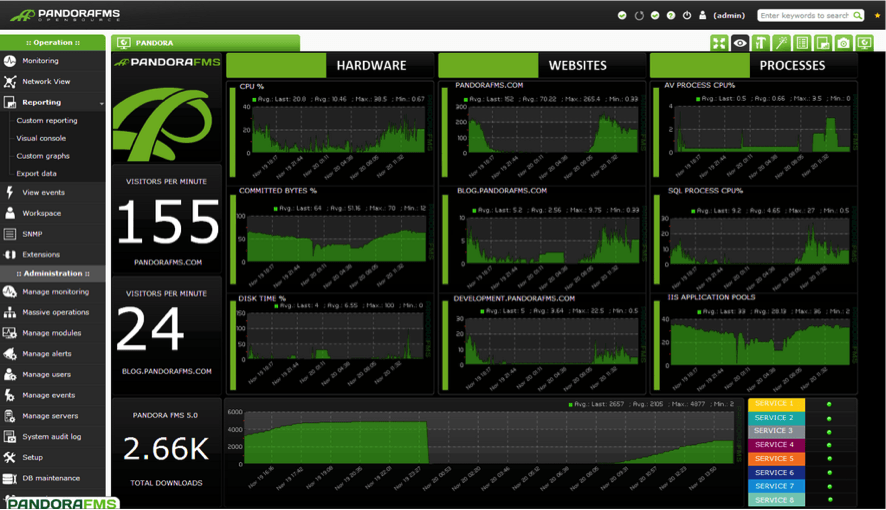Click the orange SERVICE 5 label
Screen dimensions: 886x510
coord(776,459)
